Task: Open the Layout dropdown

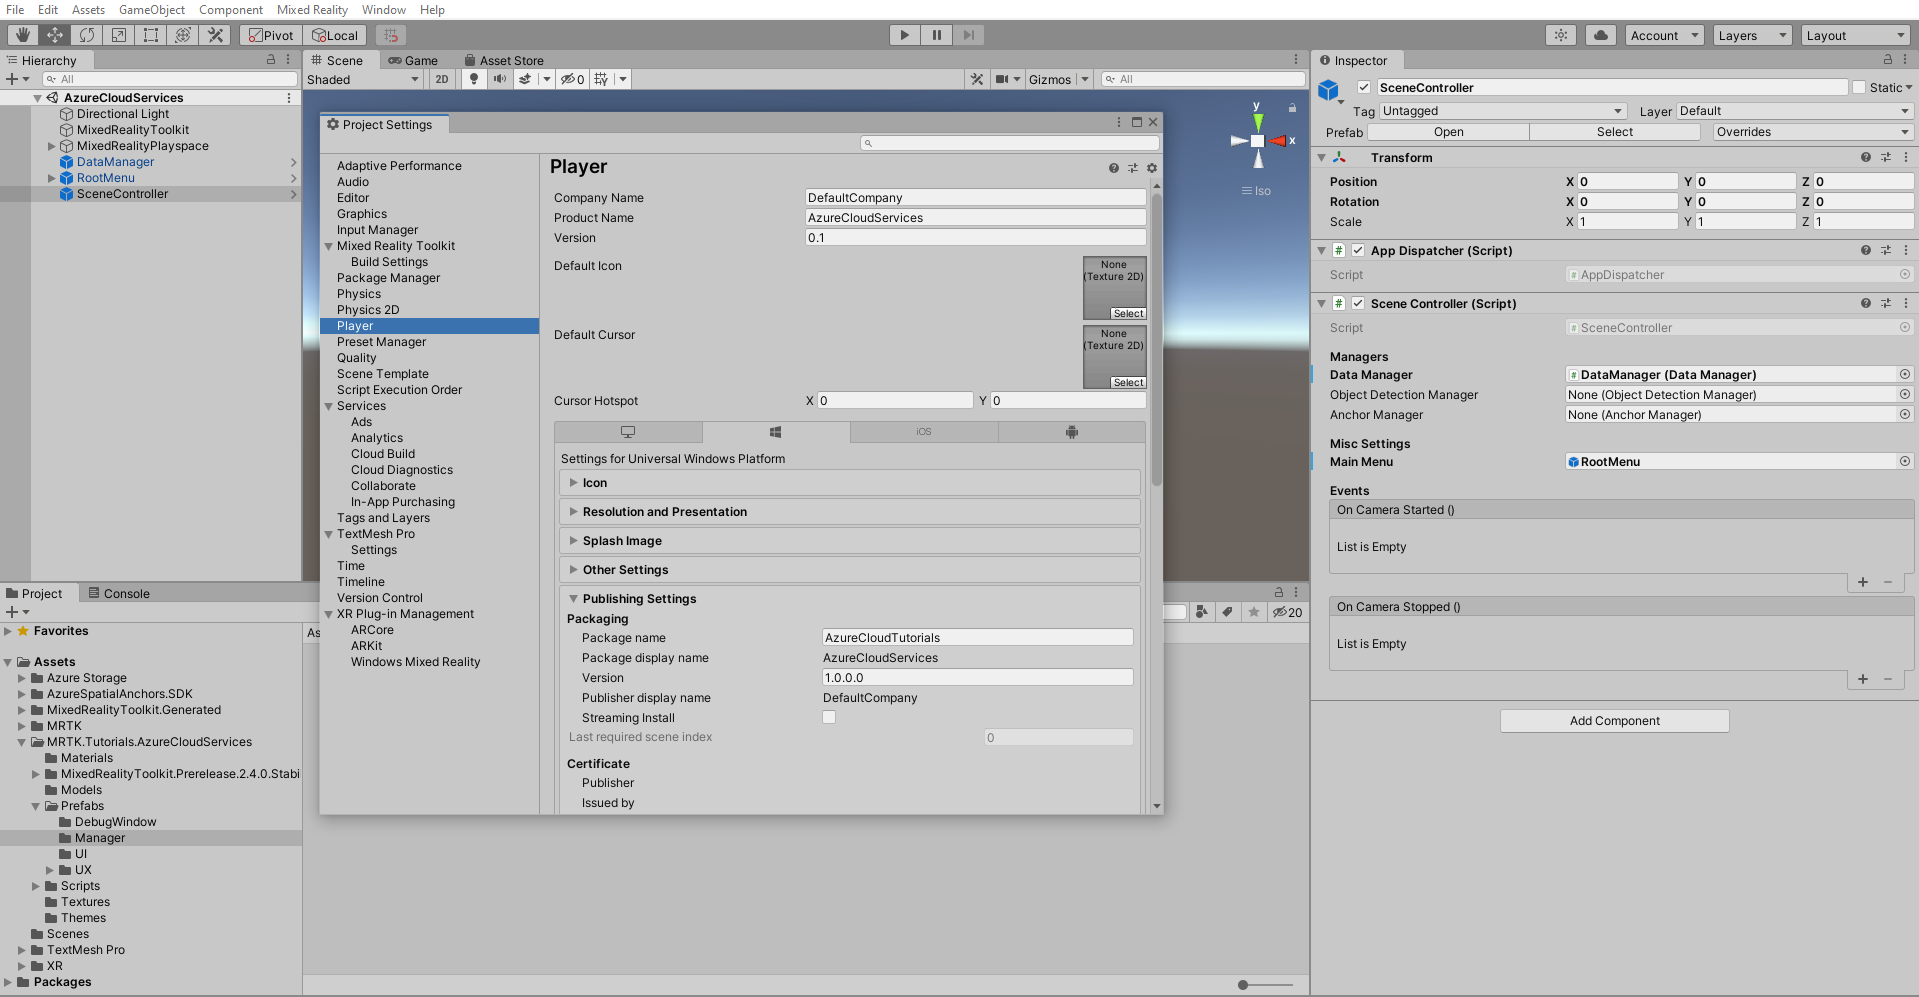Action: (1855, 35)
